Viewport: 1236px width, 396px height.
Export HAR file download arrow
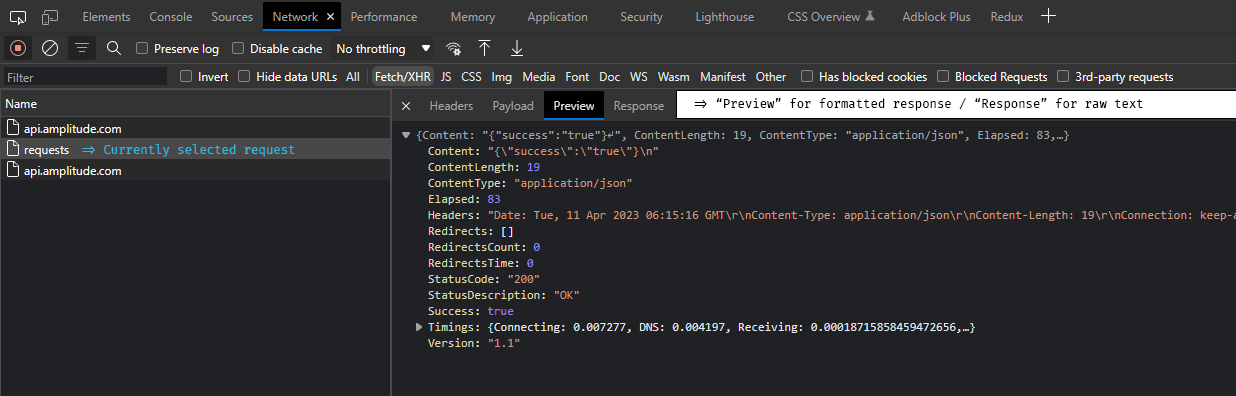517,48
